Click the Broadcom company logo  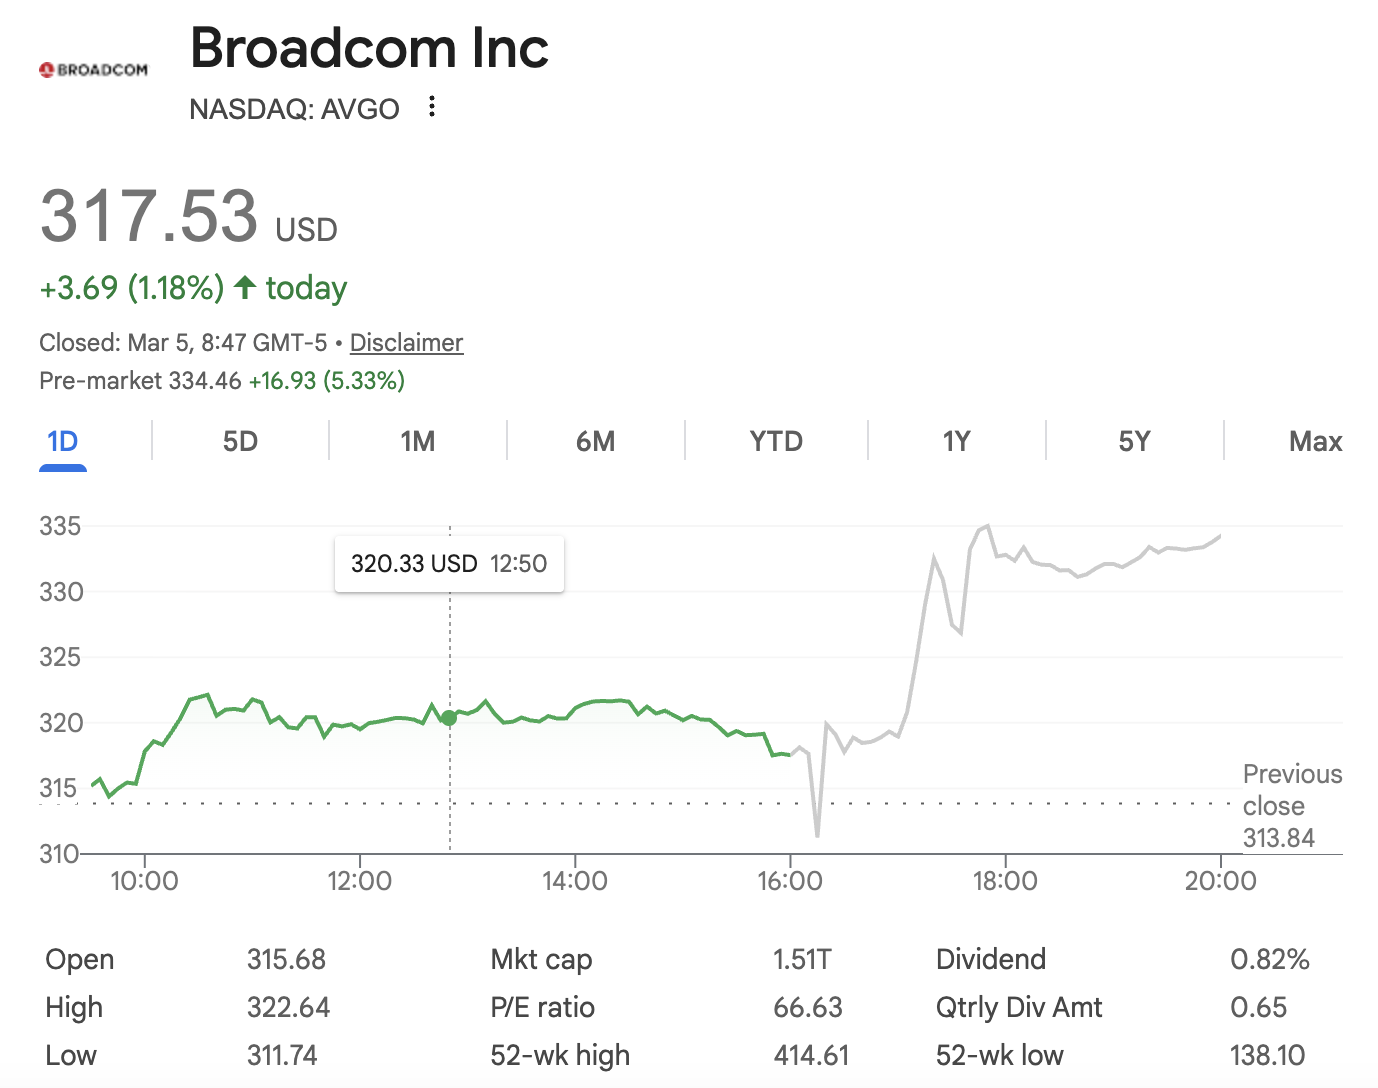(x=93, y=68)
